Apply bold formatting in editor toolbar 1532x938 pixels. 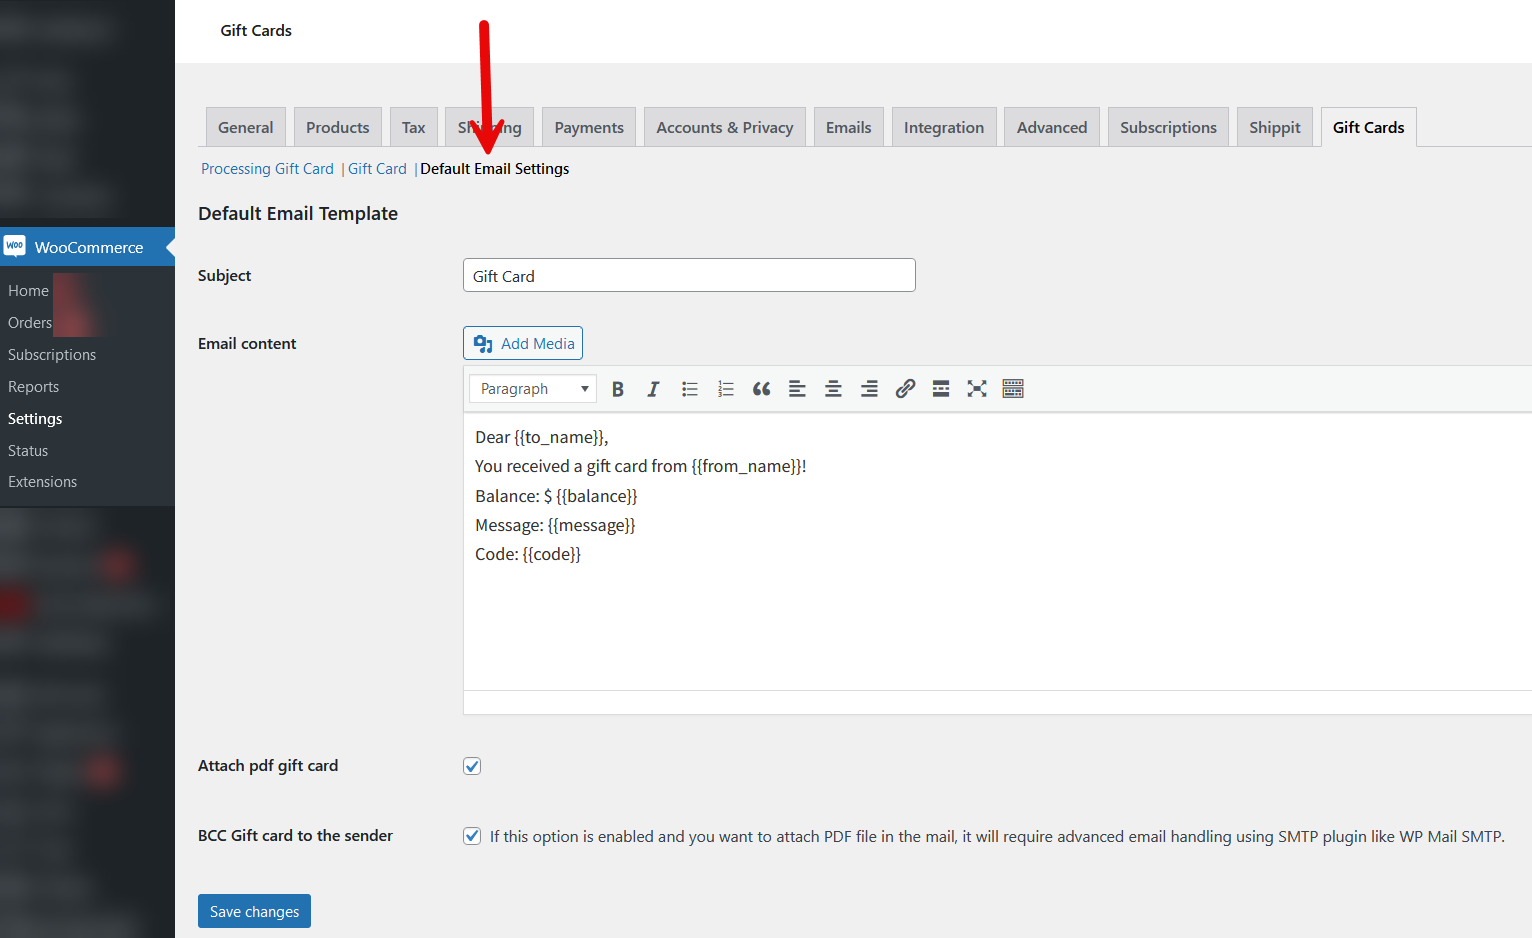pos(618,389)
